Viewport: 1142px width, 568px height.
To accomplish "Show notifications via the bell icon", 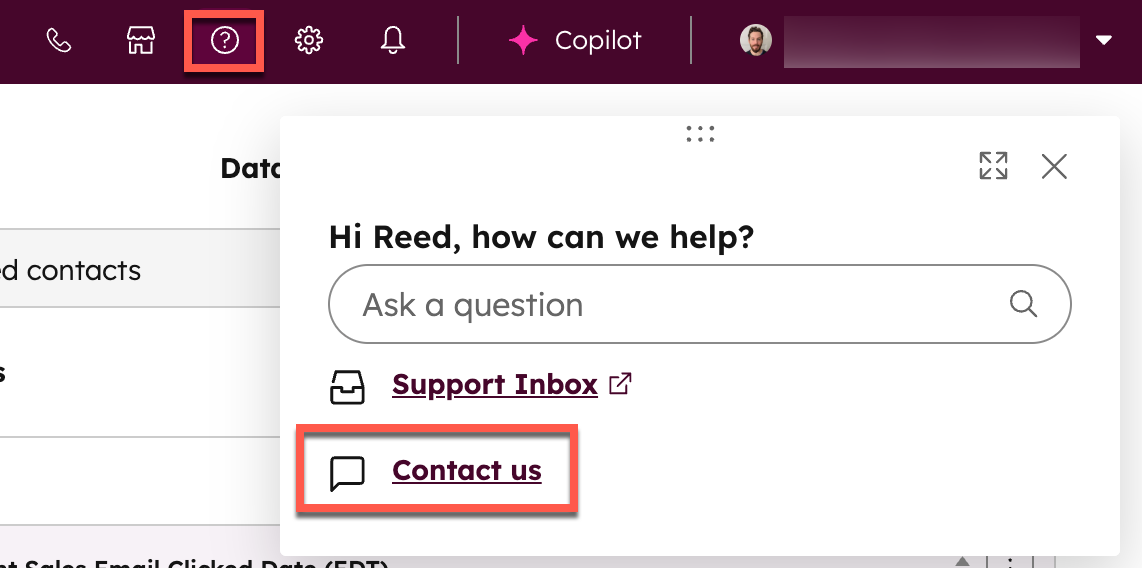I will click(x=393, y=41).
